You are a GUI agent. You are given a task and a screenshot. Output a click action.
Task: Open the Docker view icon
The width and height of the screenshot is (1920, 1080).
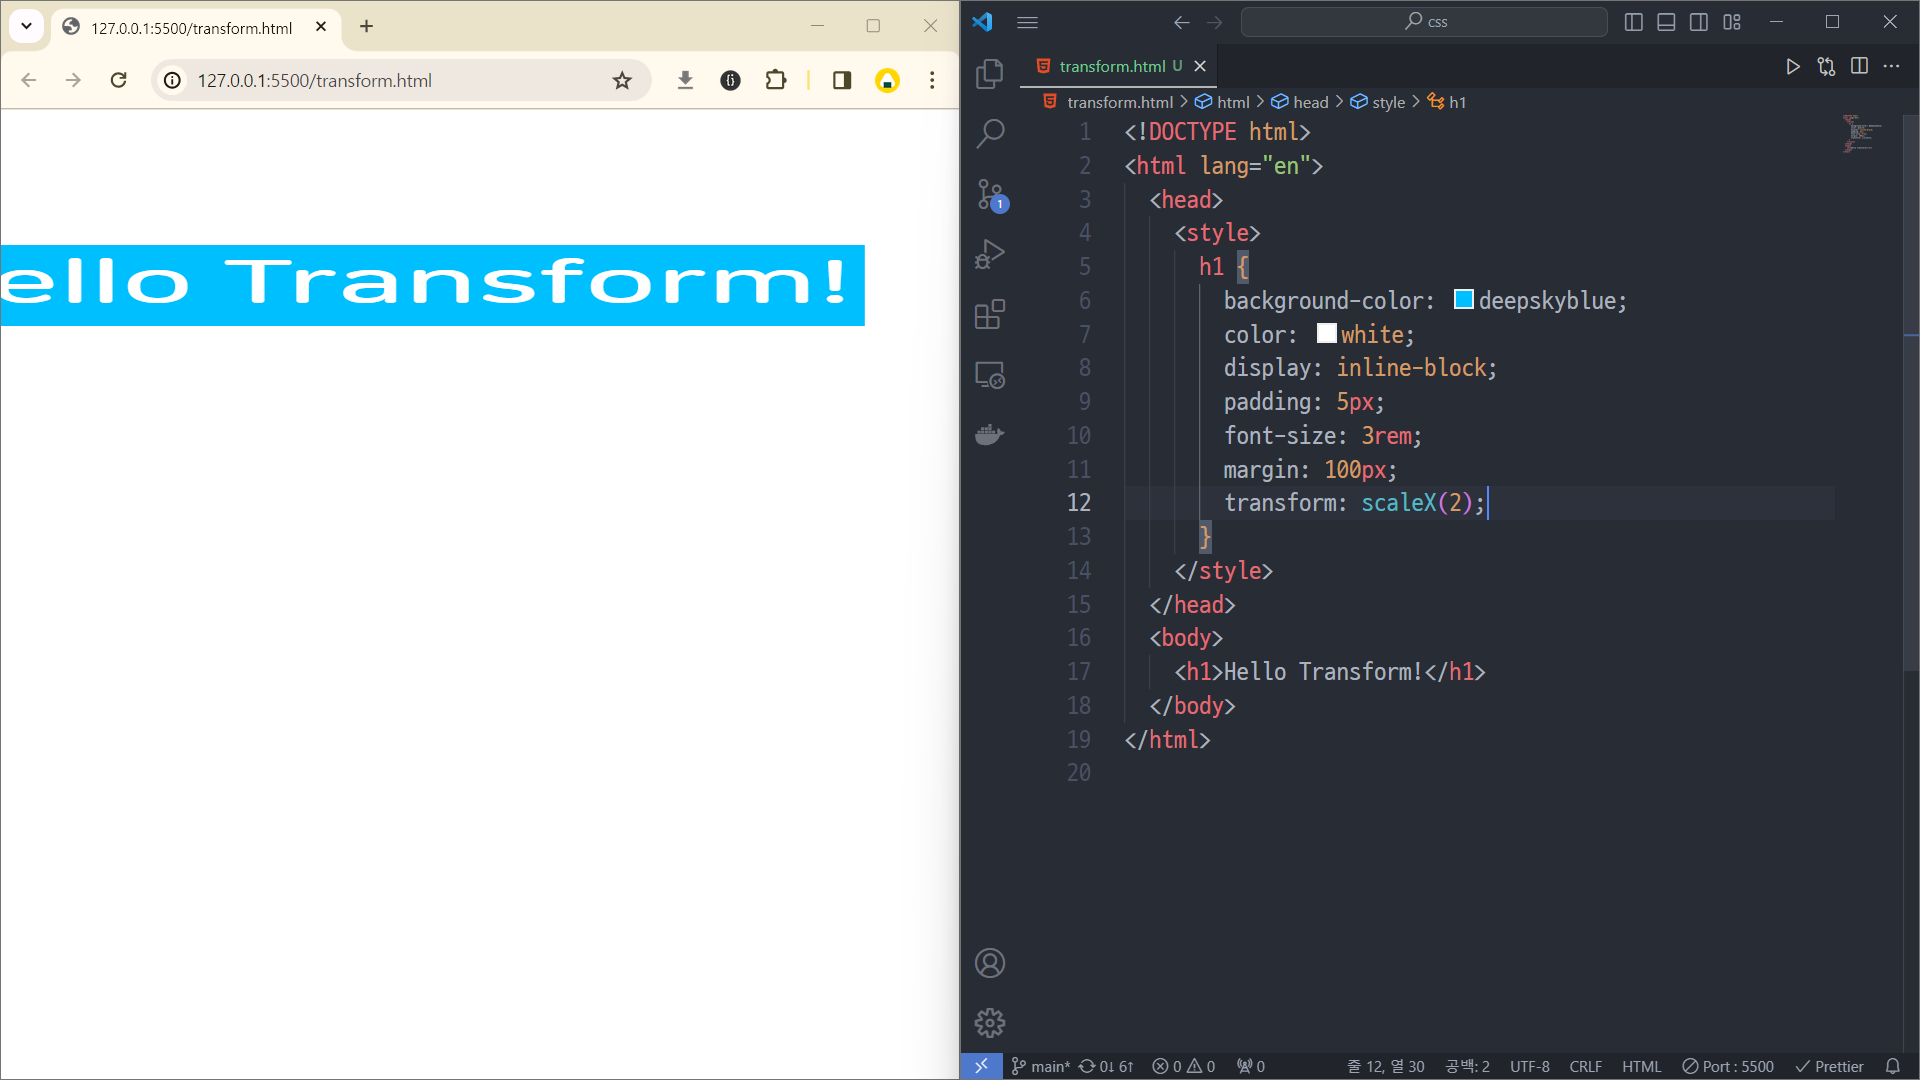tap(989, 435)
